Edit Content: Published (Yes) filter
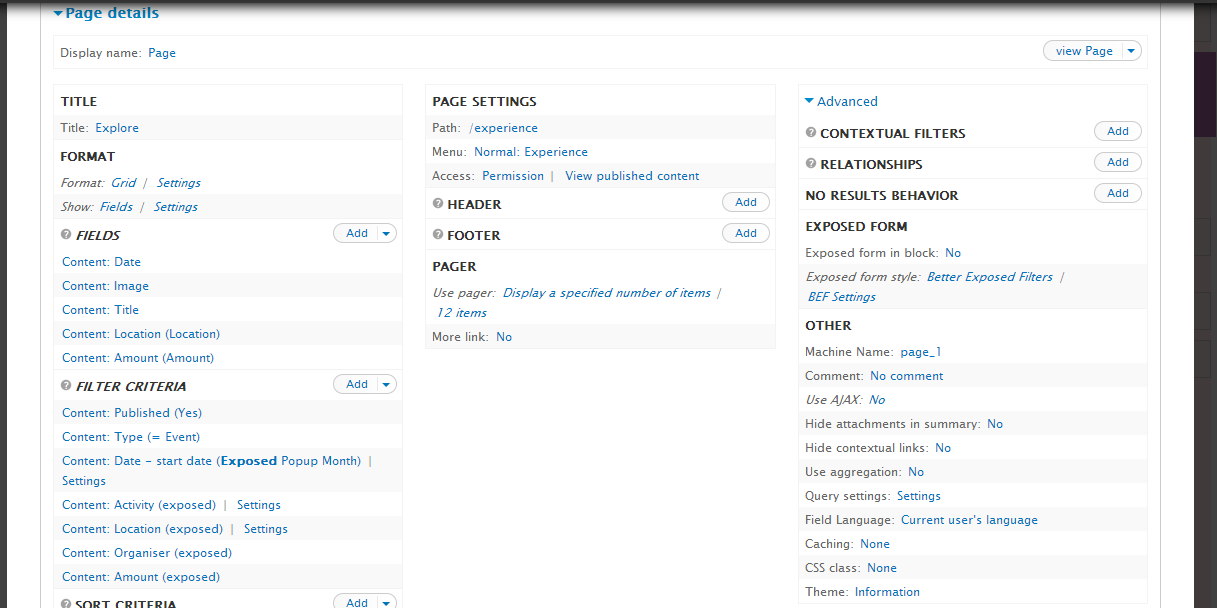Screen dimensions: 1217x608 tap(132, 413)
